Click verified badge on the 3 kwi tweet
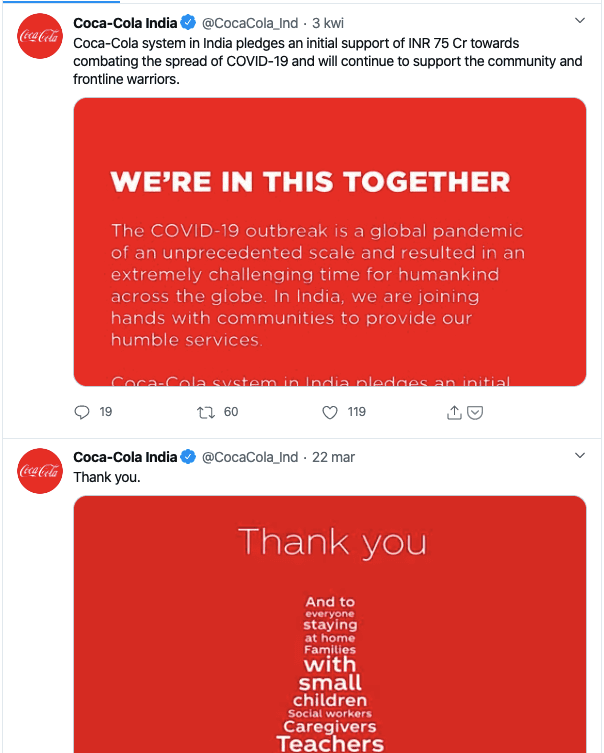604x753 pixels. pyautogui.click(x=188, y=23)
